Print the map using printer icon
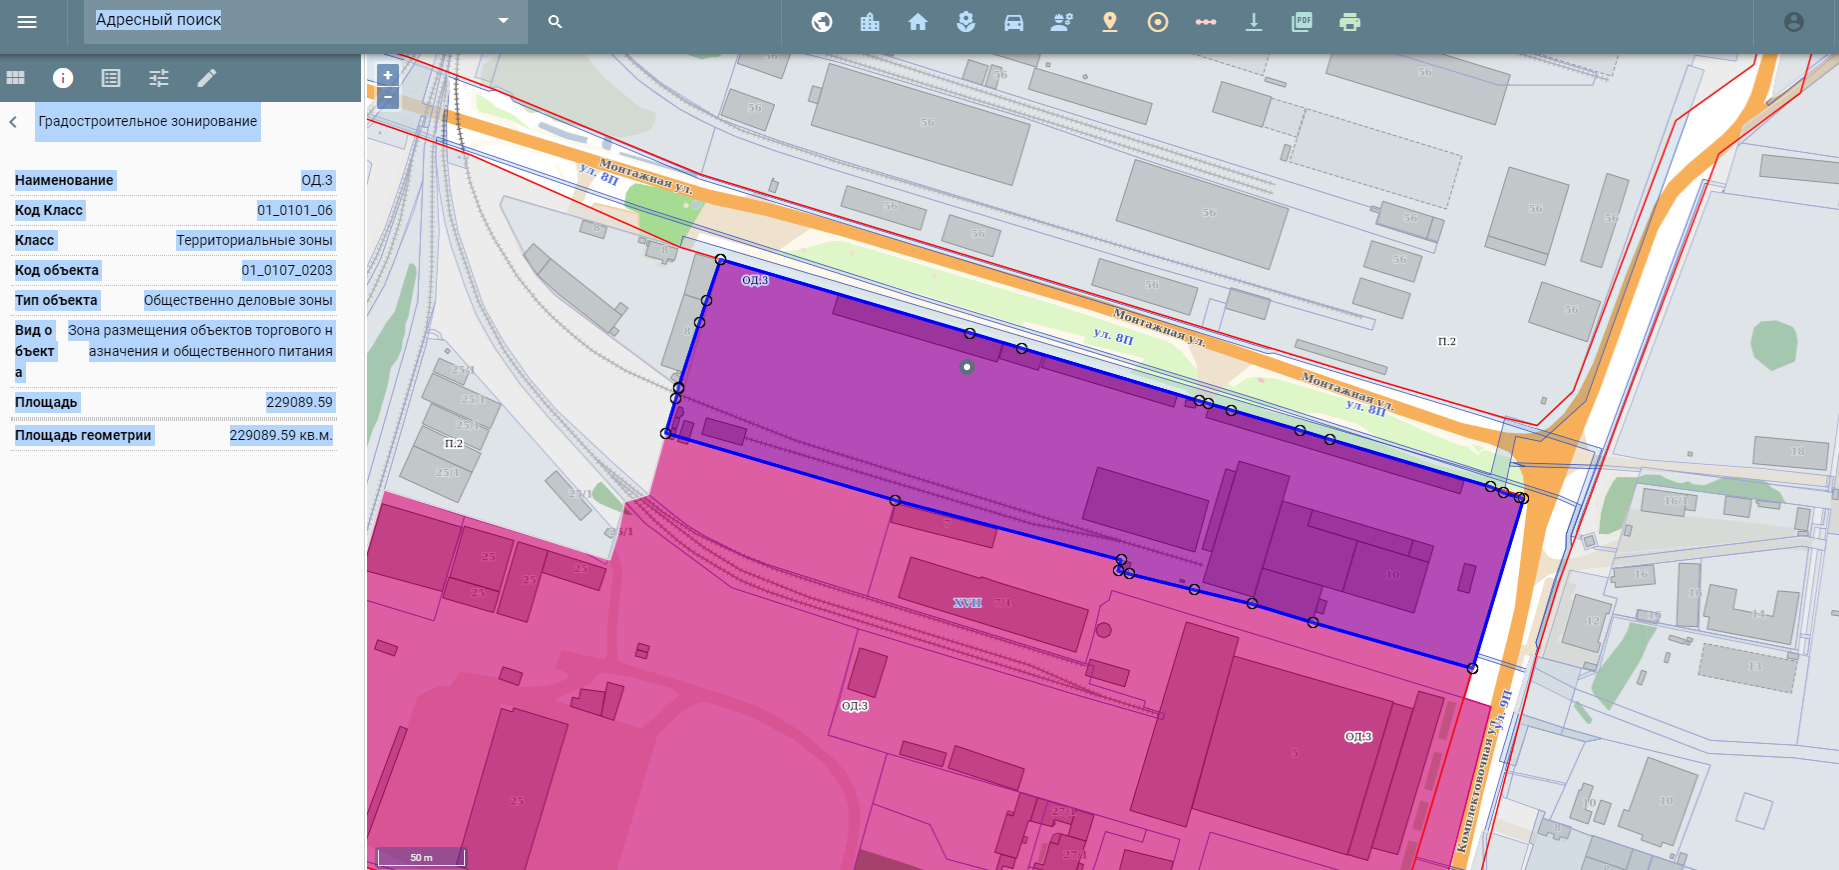Image resolution: width=1839 pixels, height=870 pixels. [1350, 22]
